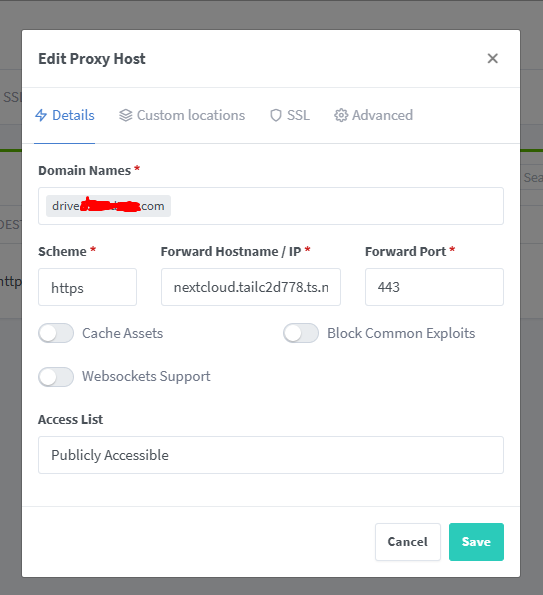Switch to the SSL tab
543x595 pixels.
[x=290, y=115]
